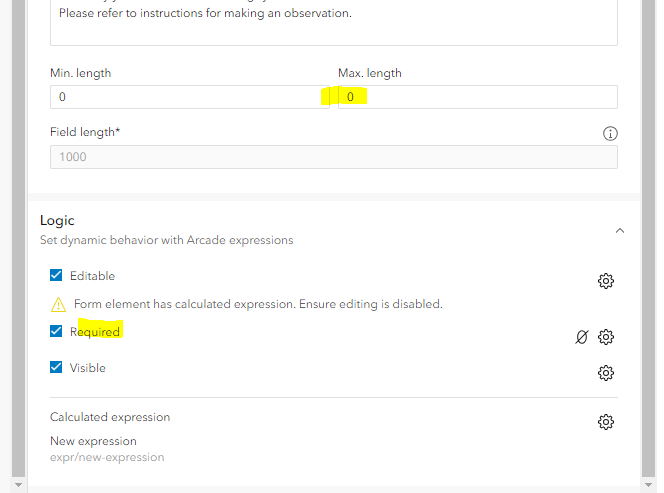
Task: Click the text area with observation instructions
Action: click(x=333, y=22)
